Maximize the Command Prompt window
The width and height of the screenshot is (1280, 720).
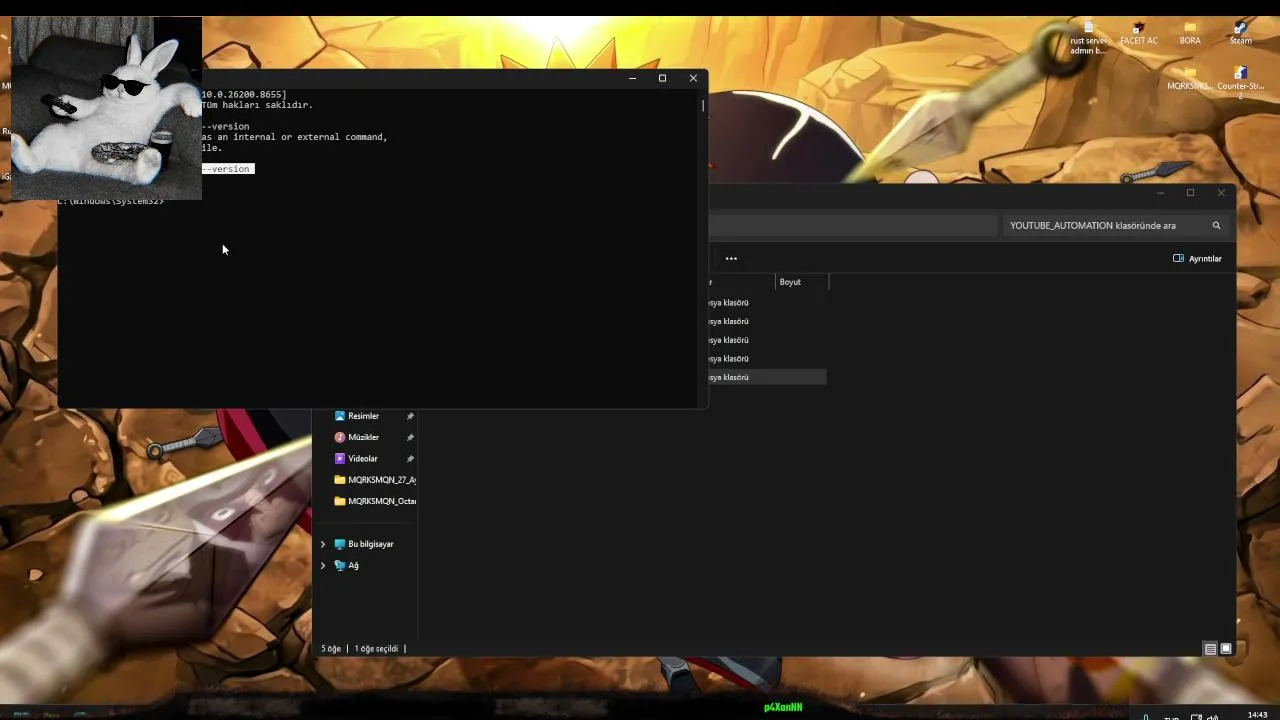(662, 78)
